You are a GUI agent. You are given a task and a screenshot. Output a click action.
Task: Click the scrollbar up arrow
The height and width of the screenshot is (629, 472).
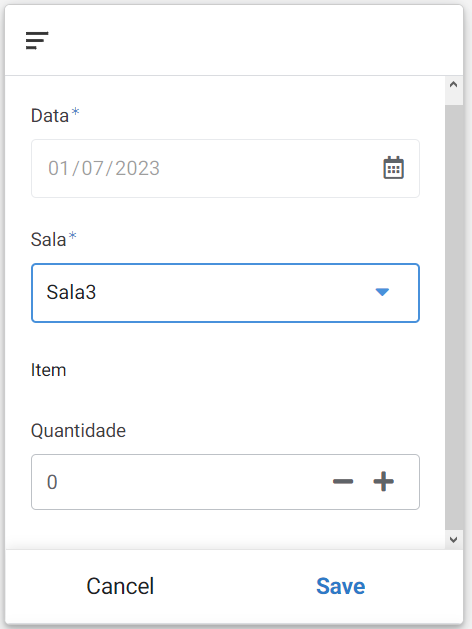(x=454, y=85)
